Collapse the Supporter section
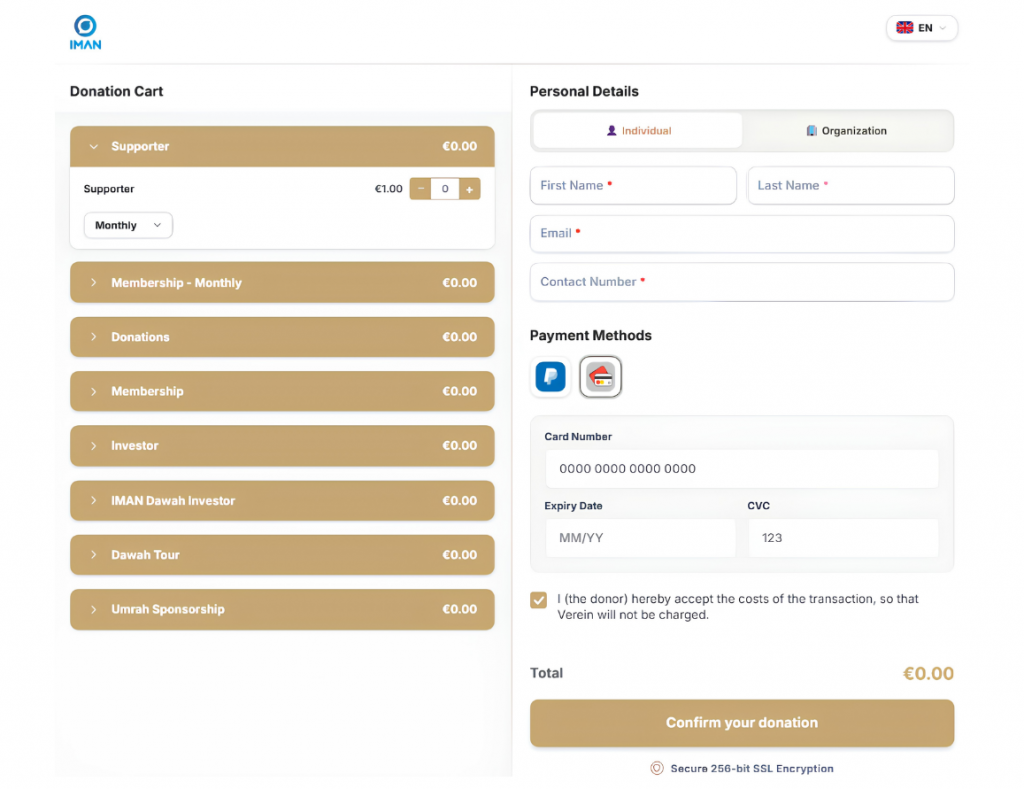 coord(282,146)
